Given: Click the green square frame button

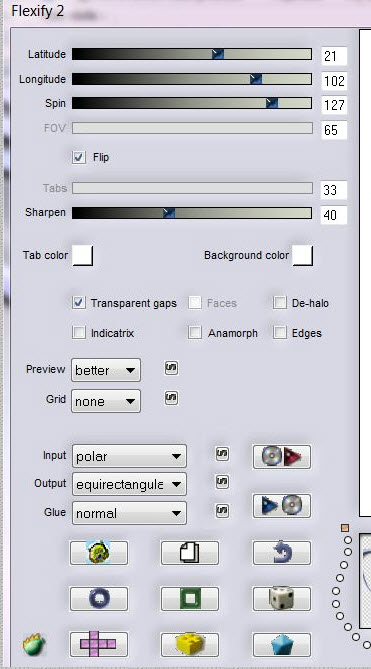Looking at the screenshot, I should [190, 599].
